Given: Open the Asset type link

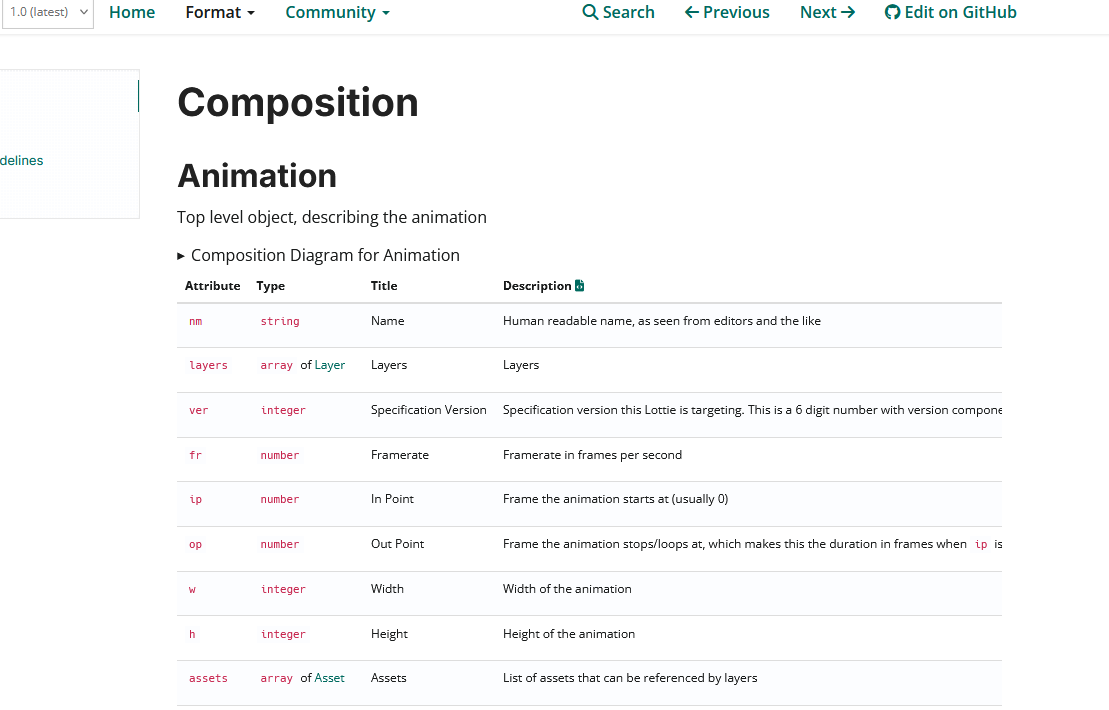Looking at the screenshot, I should point(330,678).
